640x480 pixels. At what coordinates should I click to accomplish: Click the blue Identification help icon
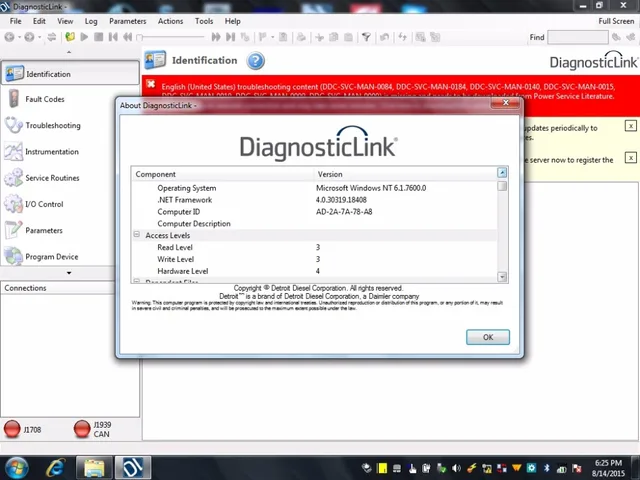pos(256,61)
